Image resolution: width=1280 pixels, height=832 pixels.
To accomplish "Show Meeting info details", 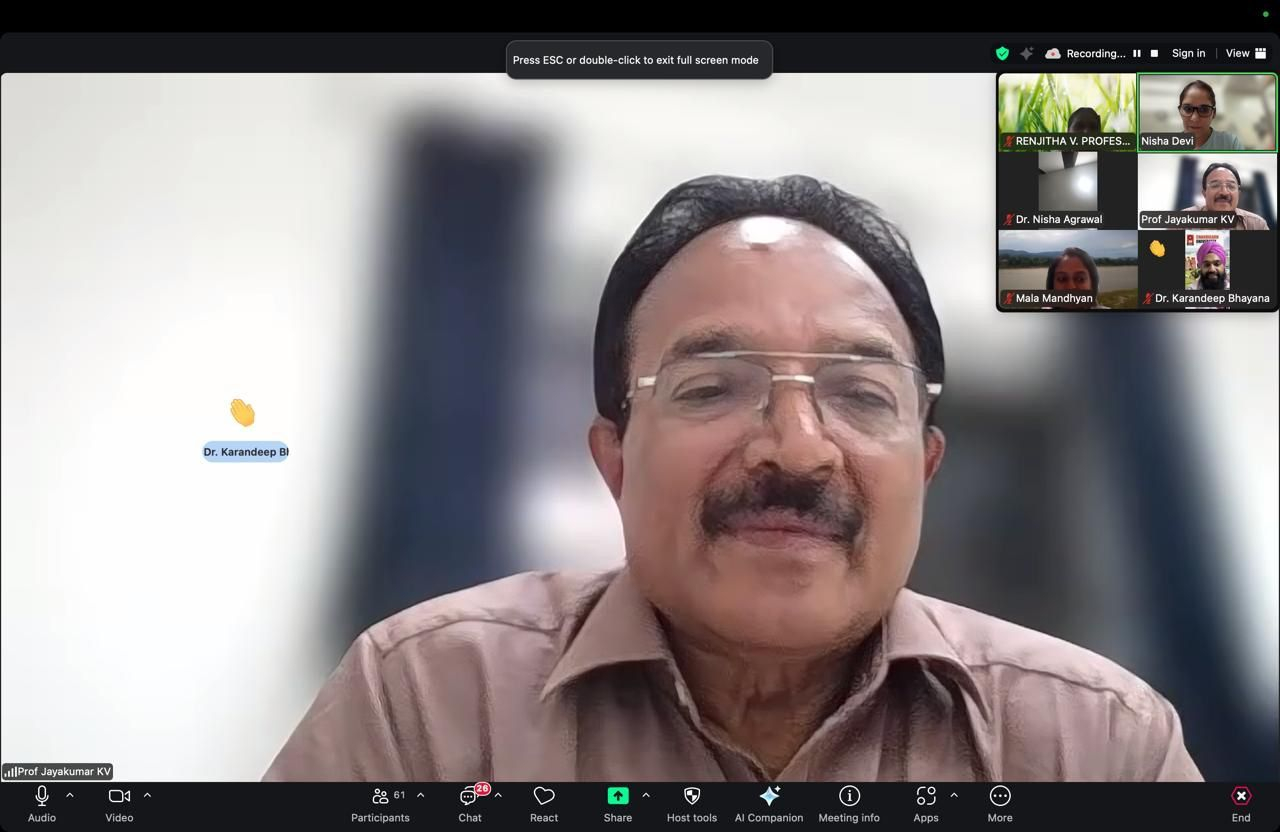I will (849, 803).
